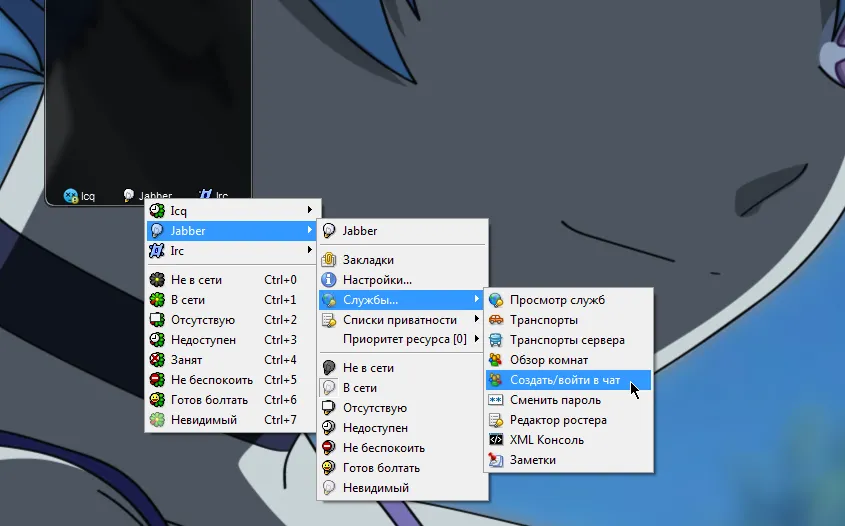
Task: Open Транспорты сервера entry
Action: click(569, 340)
